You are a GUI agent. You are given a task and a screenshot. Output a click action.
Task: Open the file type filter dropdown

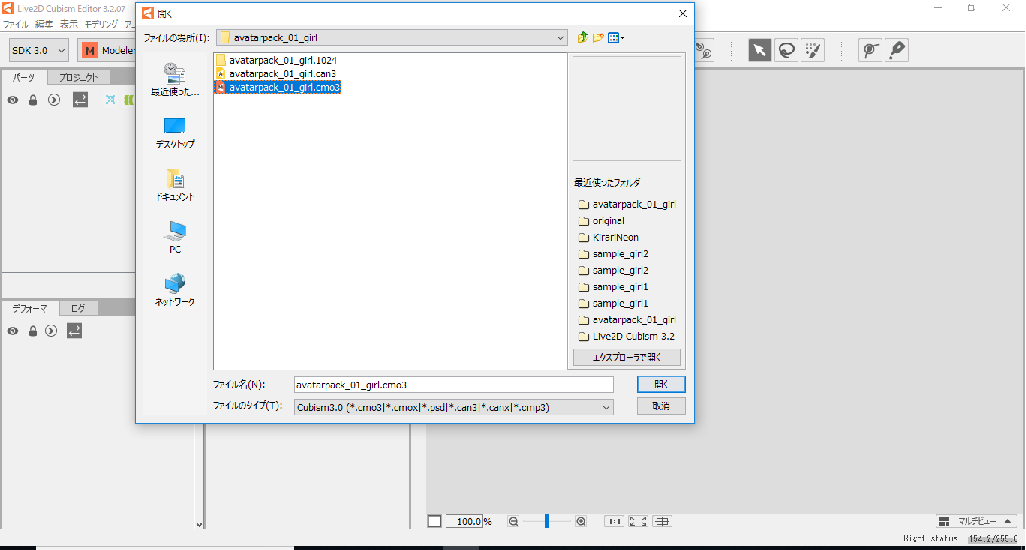point(605,407)
